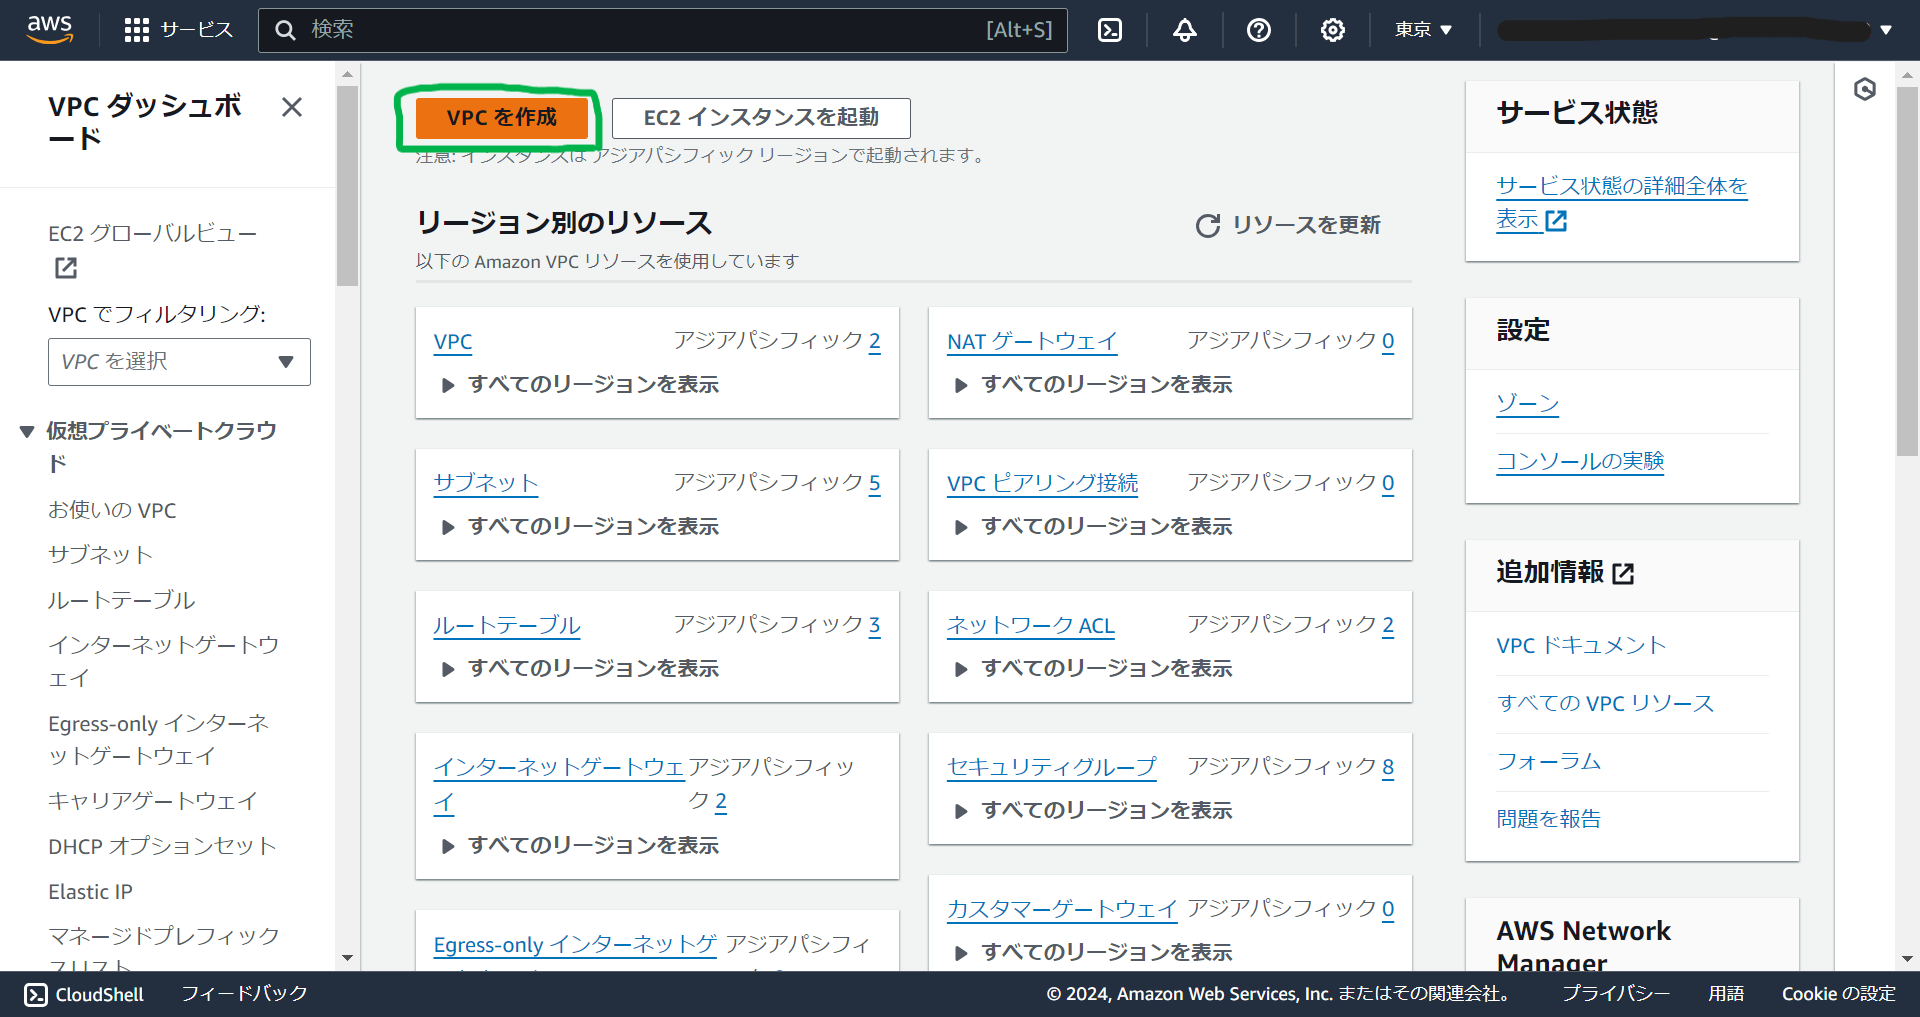Click the help question mark icon
Screen dimensions: 1920x1017
(1258, 29)
